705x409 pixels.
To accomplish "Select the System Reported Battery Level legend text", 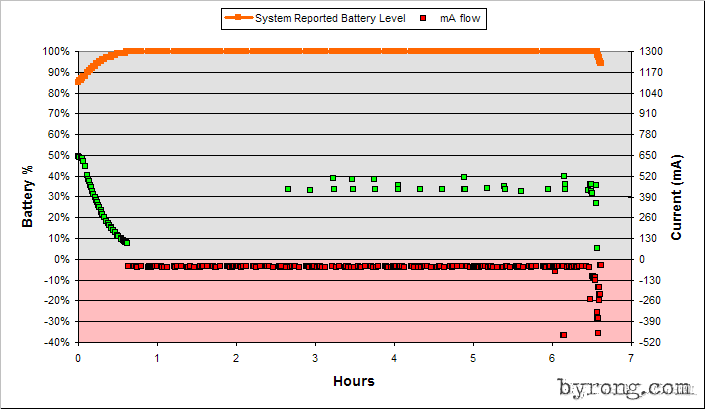I will pos(330,18).
